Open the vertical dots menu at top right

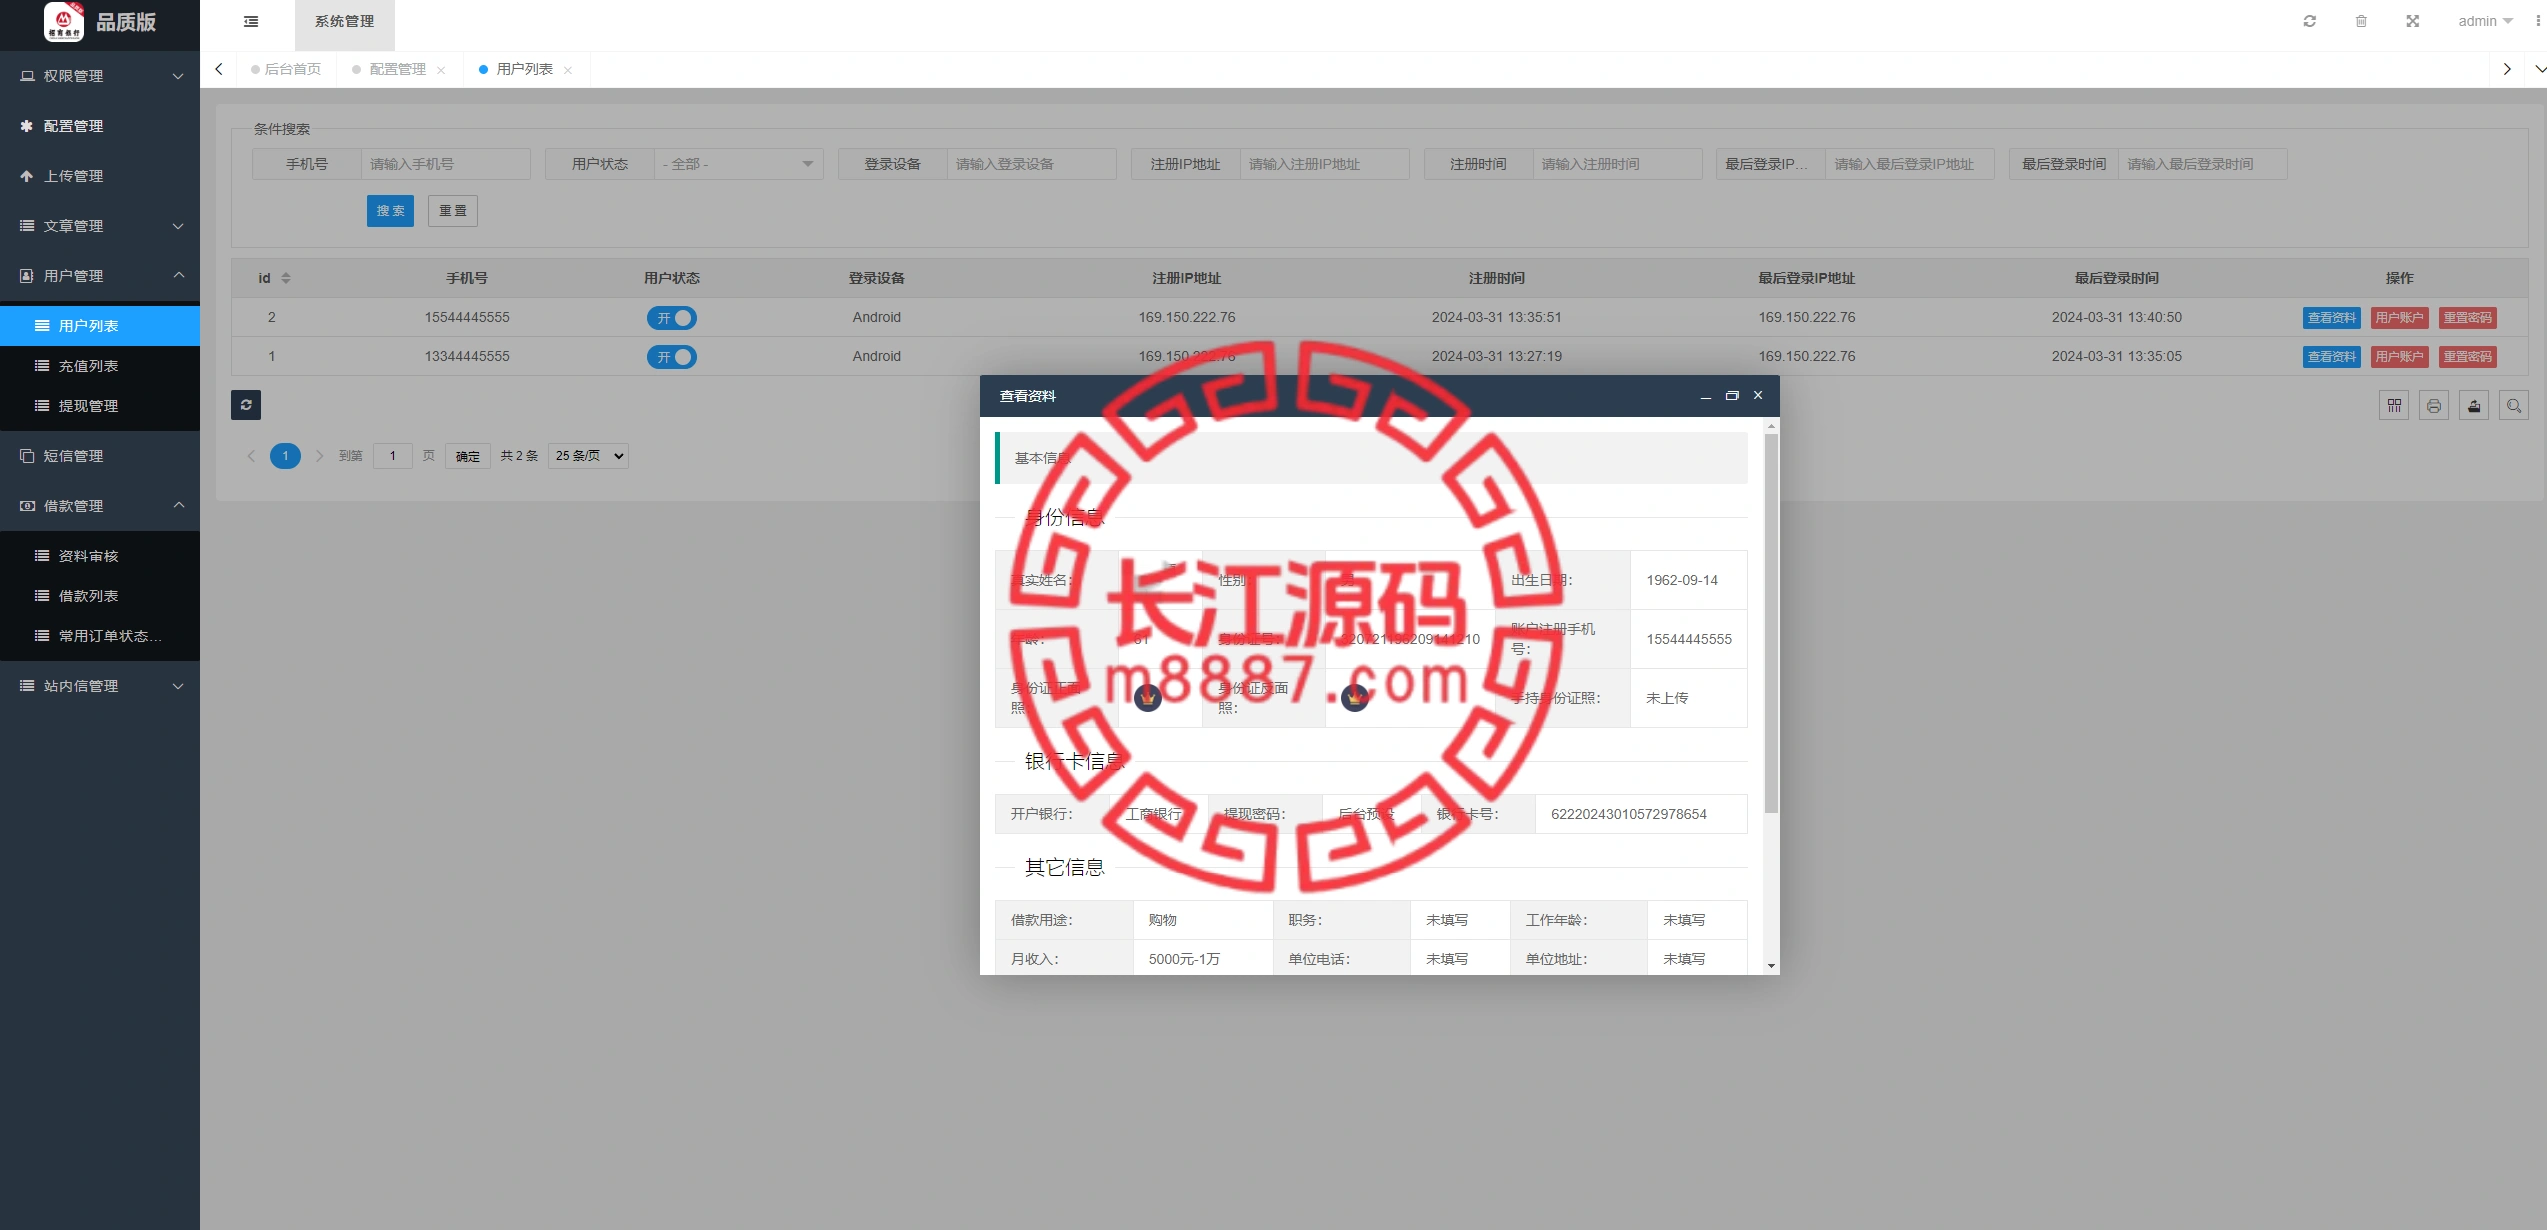(2537, 21)
